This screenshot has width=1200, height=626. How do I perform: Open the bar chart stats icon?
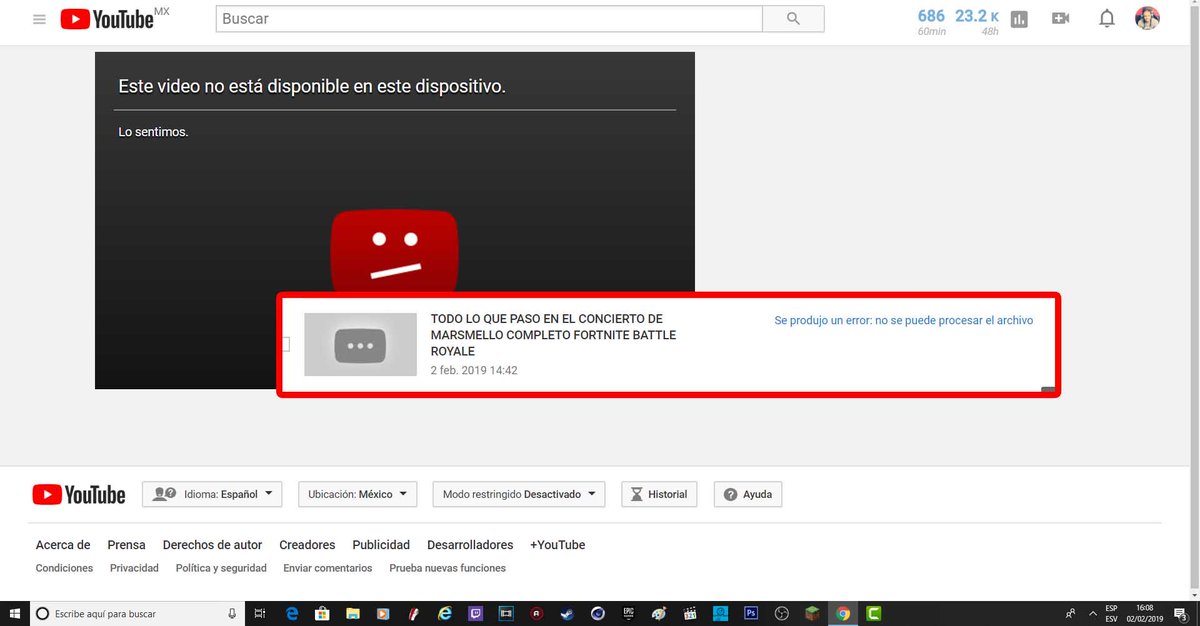point(1019,19)
